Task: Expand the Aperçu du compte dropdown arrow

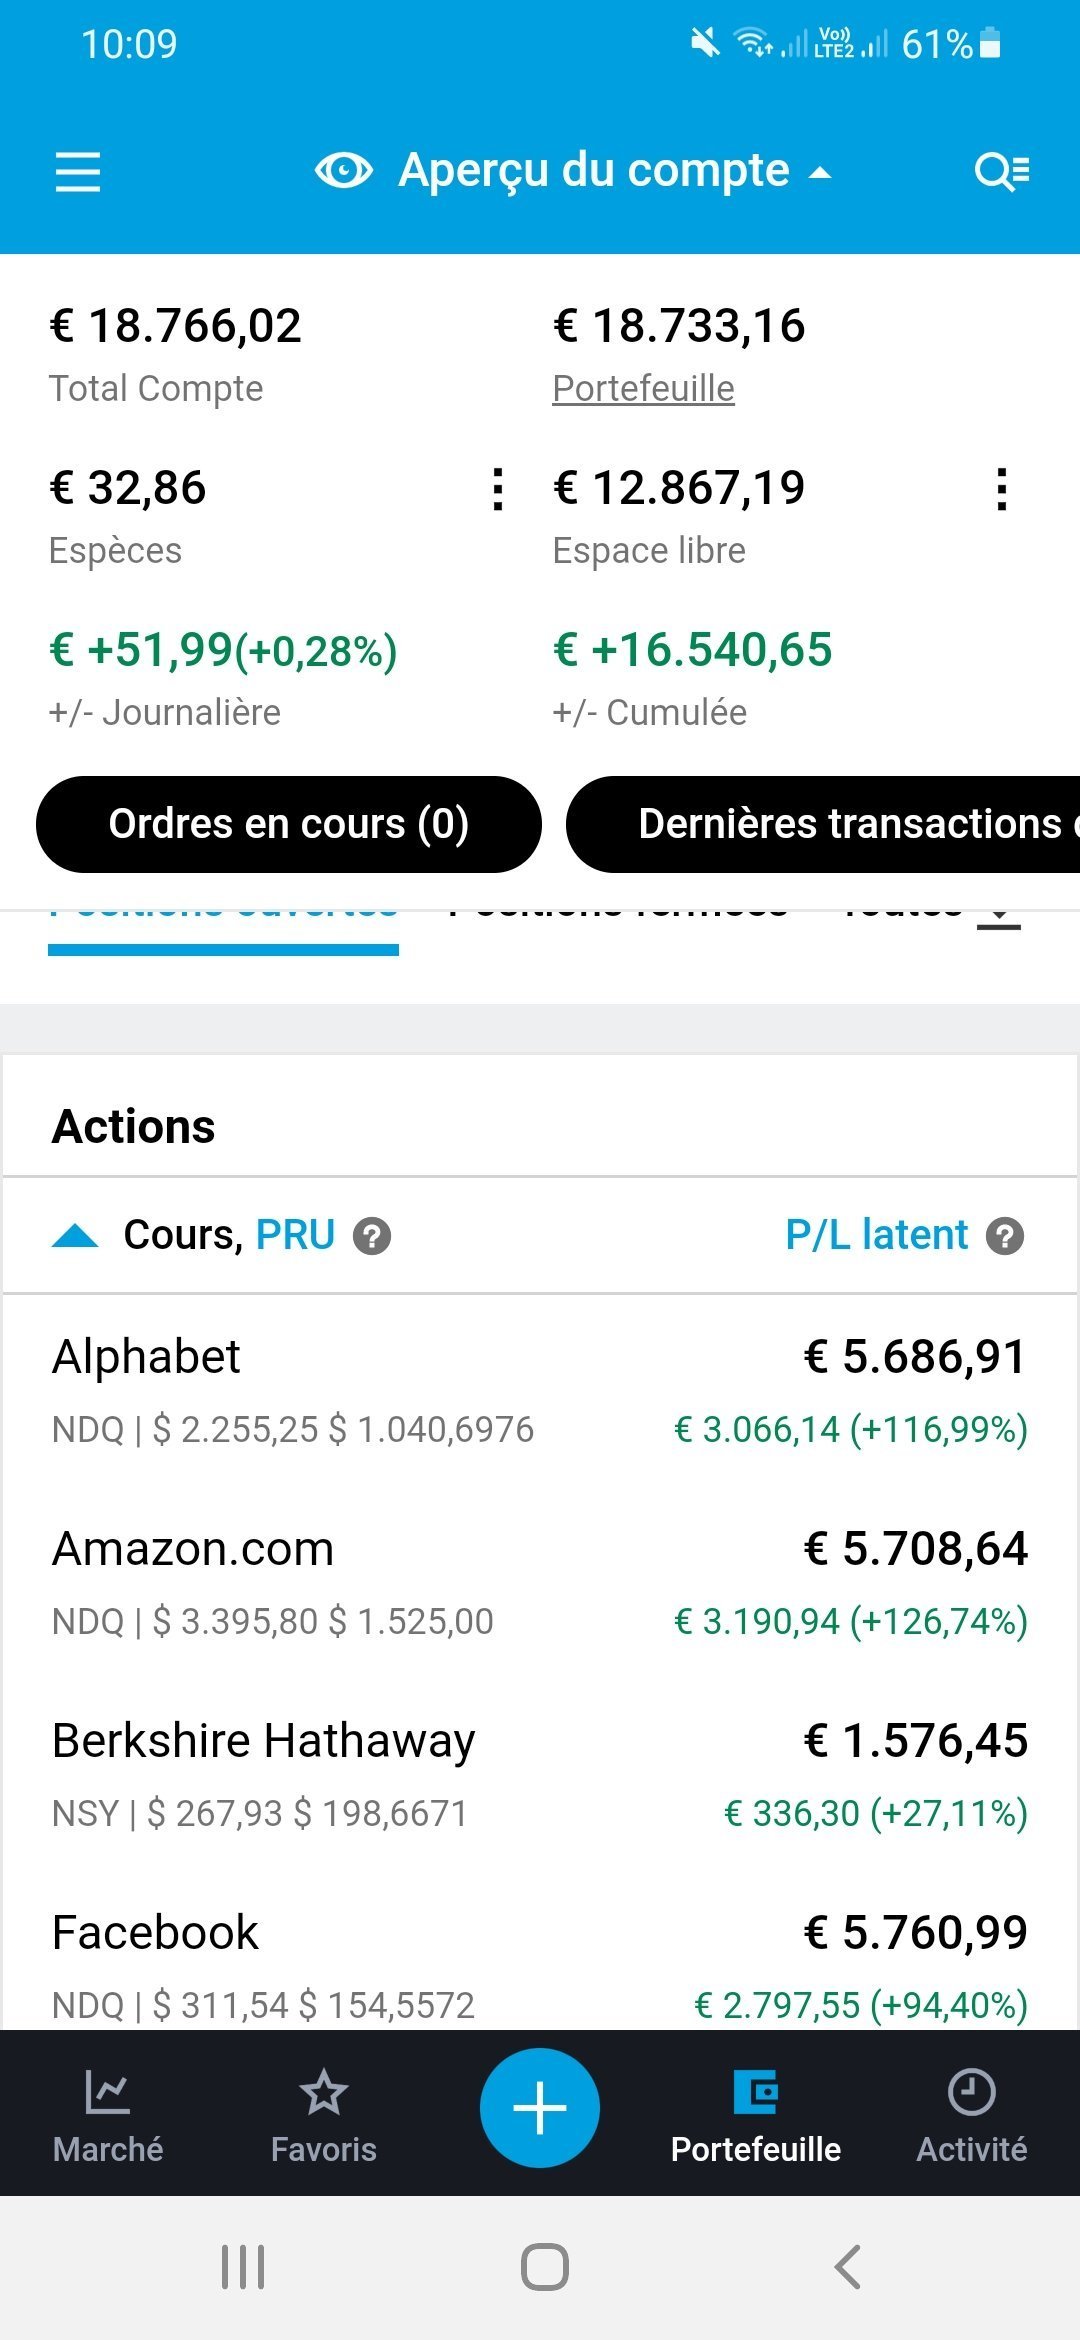Action: click(x=820, y=173)
